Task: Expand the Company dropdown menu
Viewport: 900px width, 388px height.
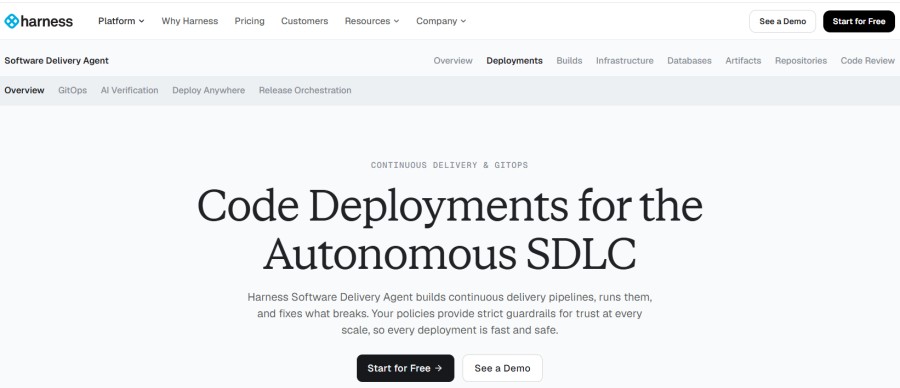Action: point(441,21)
